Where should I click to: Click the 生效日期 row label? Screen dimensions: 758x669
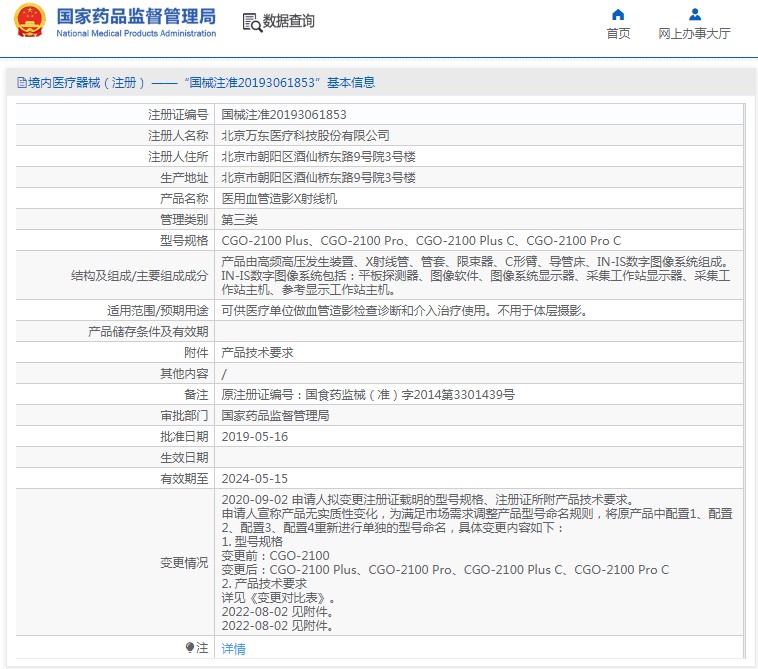(x=184, y=458)
